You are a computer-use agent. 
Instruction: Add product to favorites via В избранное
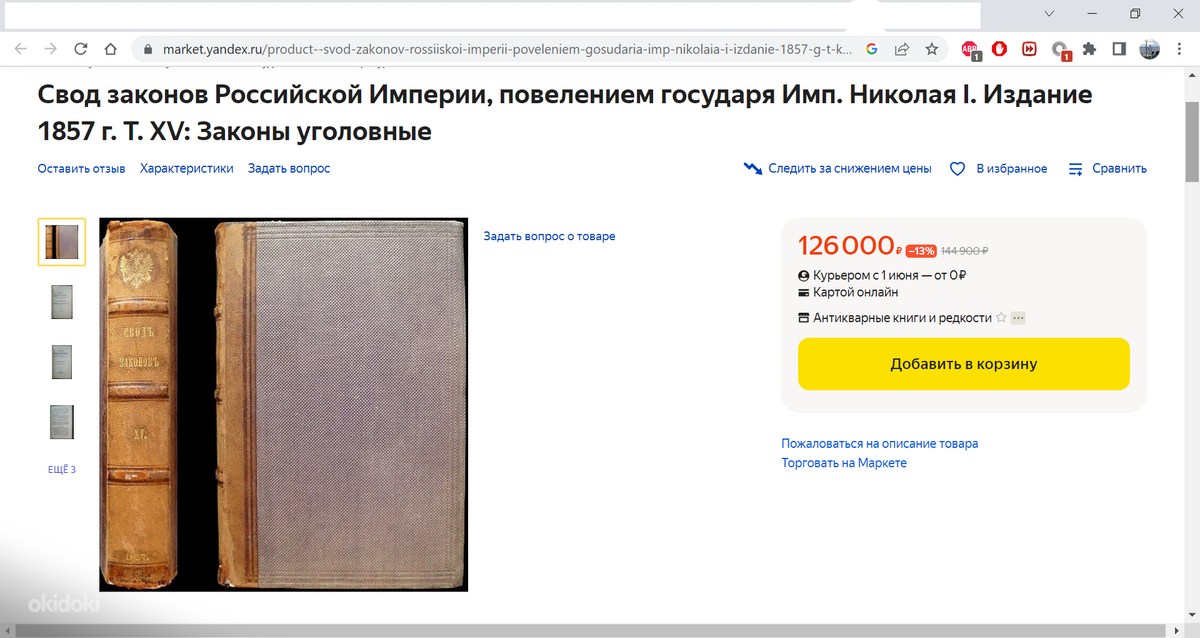coord(998,169)
